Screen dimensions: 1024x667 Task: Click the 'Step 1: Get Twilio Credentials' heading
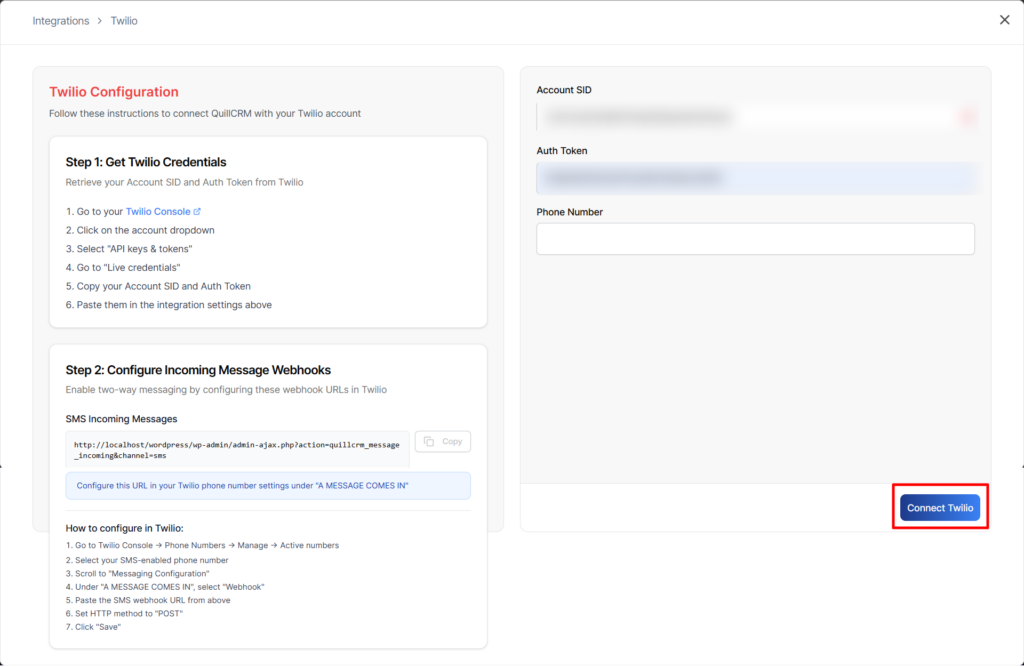pos(146,162)
